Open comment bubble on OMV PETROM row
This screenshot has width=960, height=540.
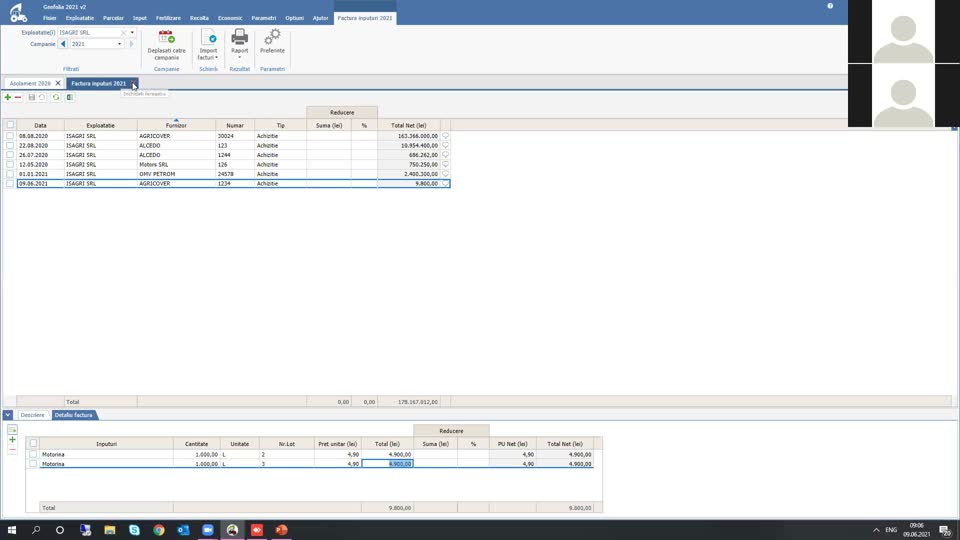[445, 174]
